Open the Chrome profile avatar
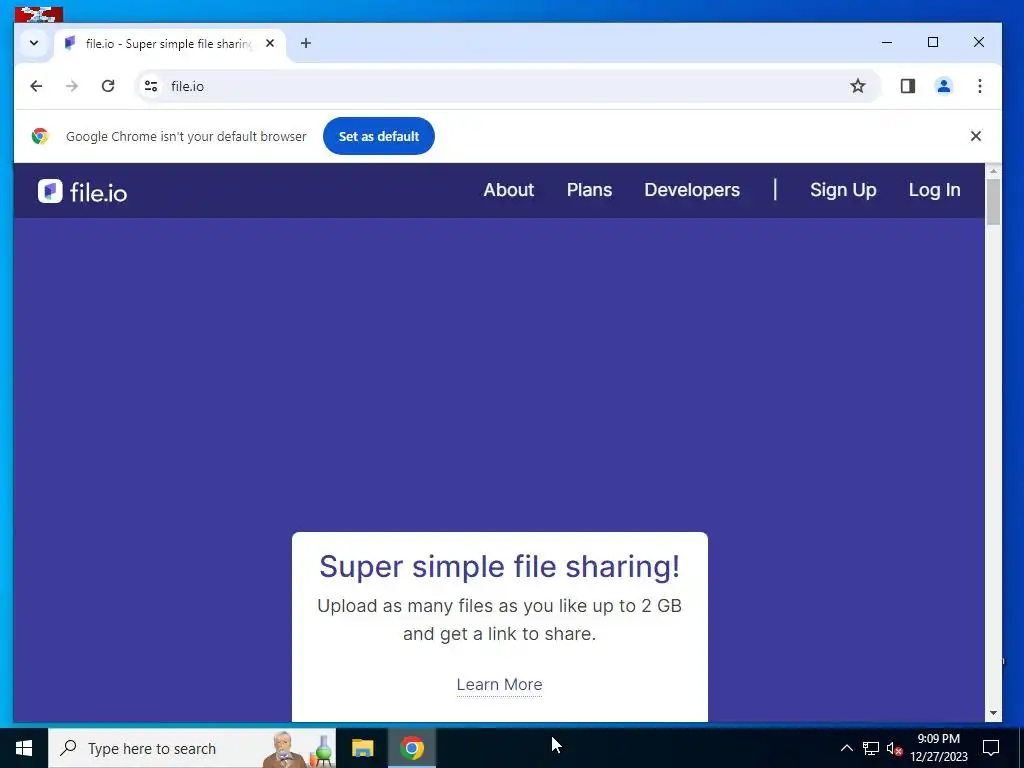The image size is (1024, 768). click(x=944, y=86)
